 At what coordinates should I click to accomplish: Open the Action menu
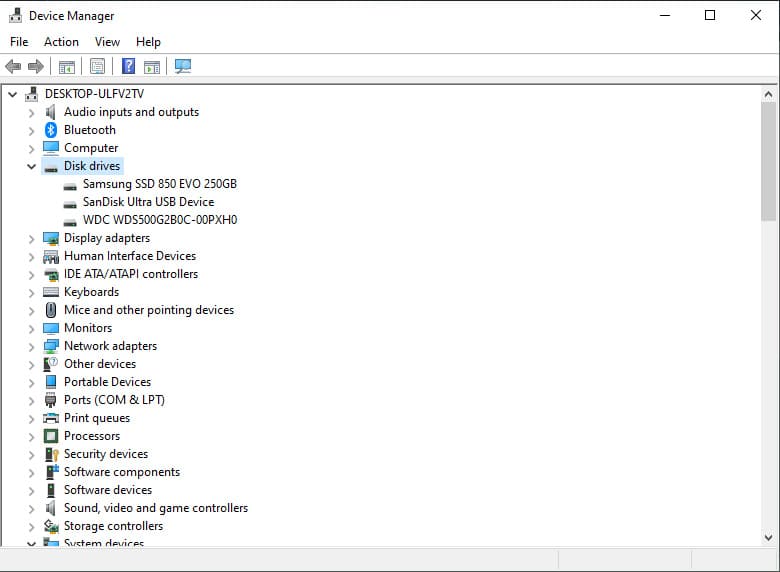pos(61,42)
